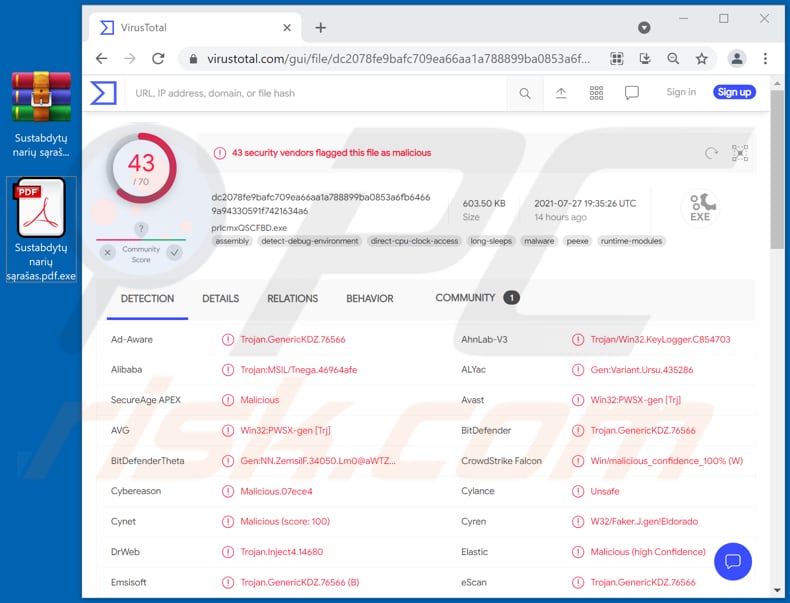Switch to the DETECTION tab

(147, 299)
